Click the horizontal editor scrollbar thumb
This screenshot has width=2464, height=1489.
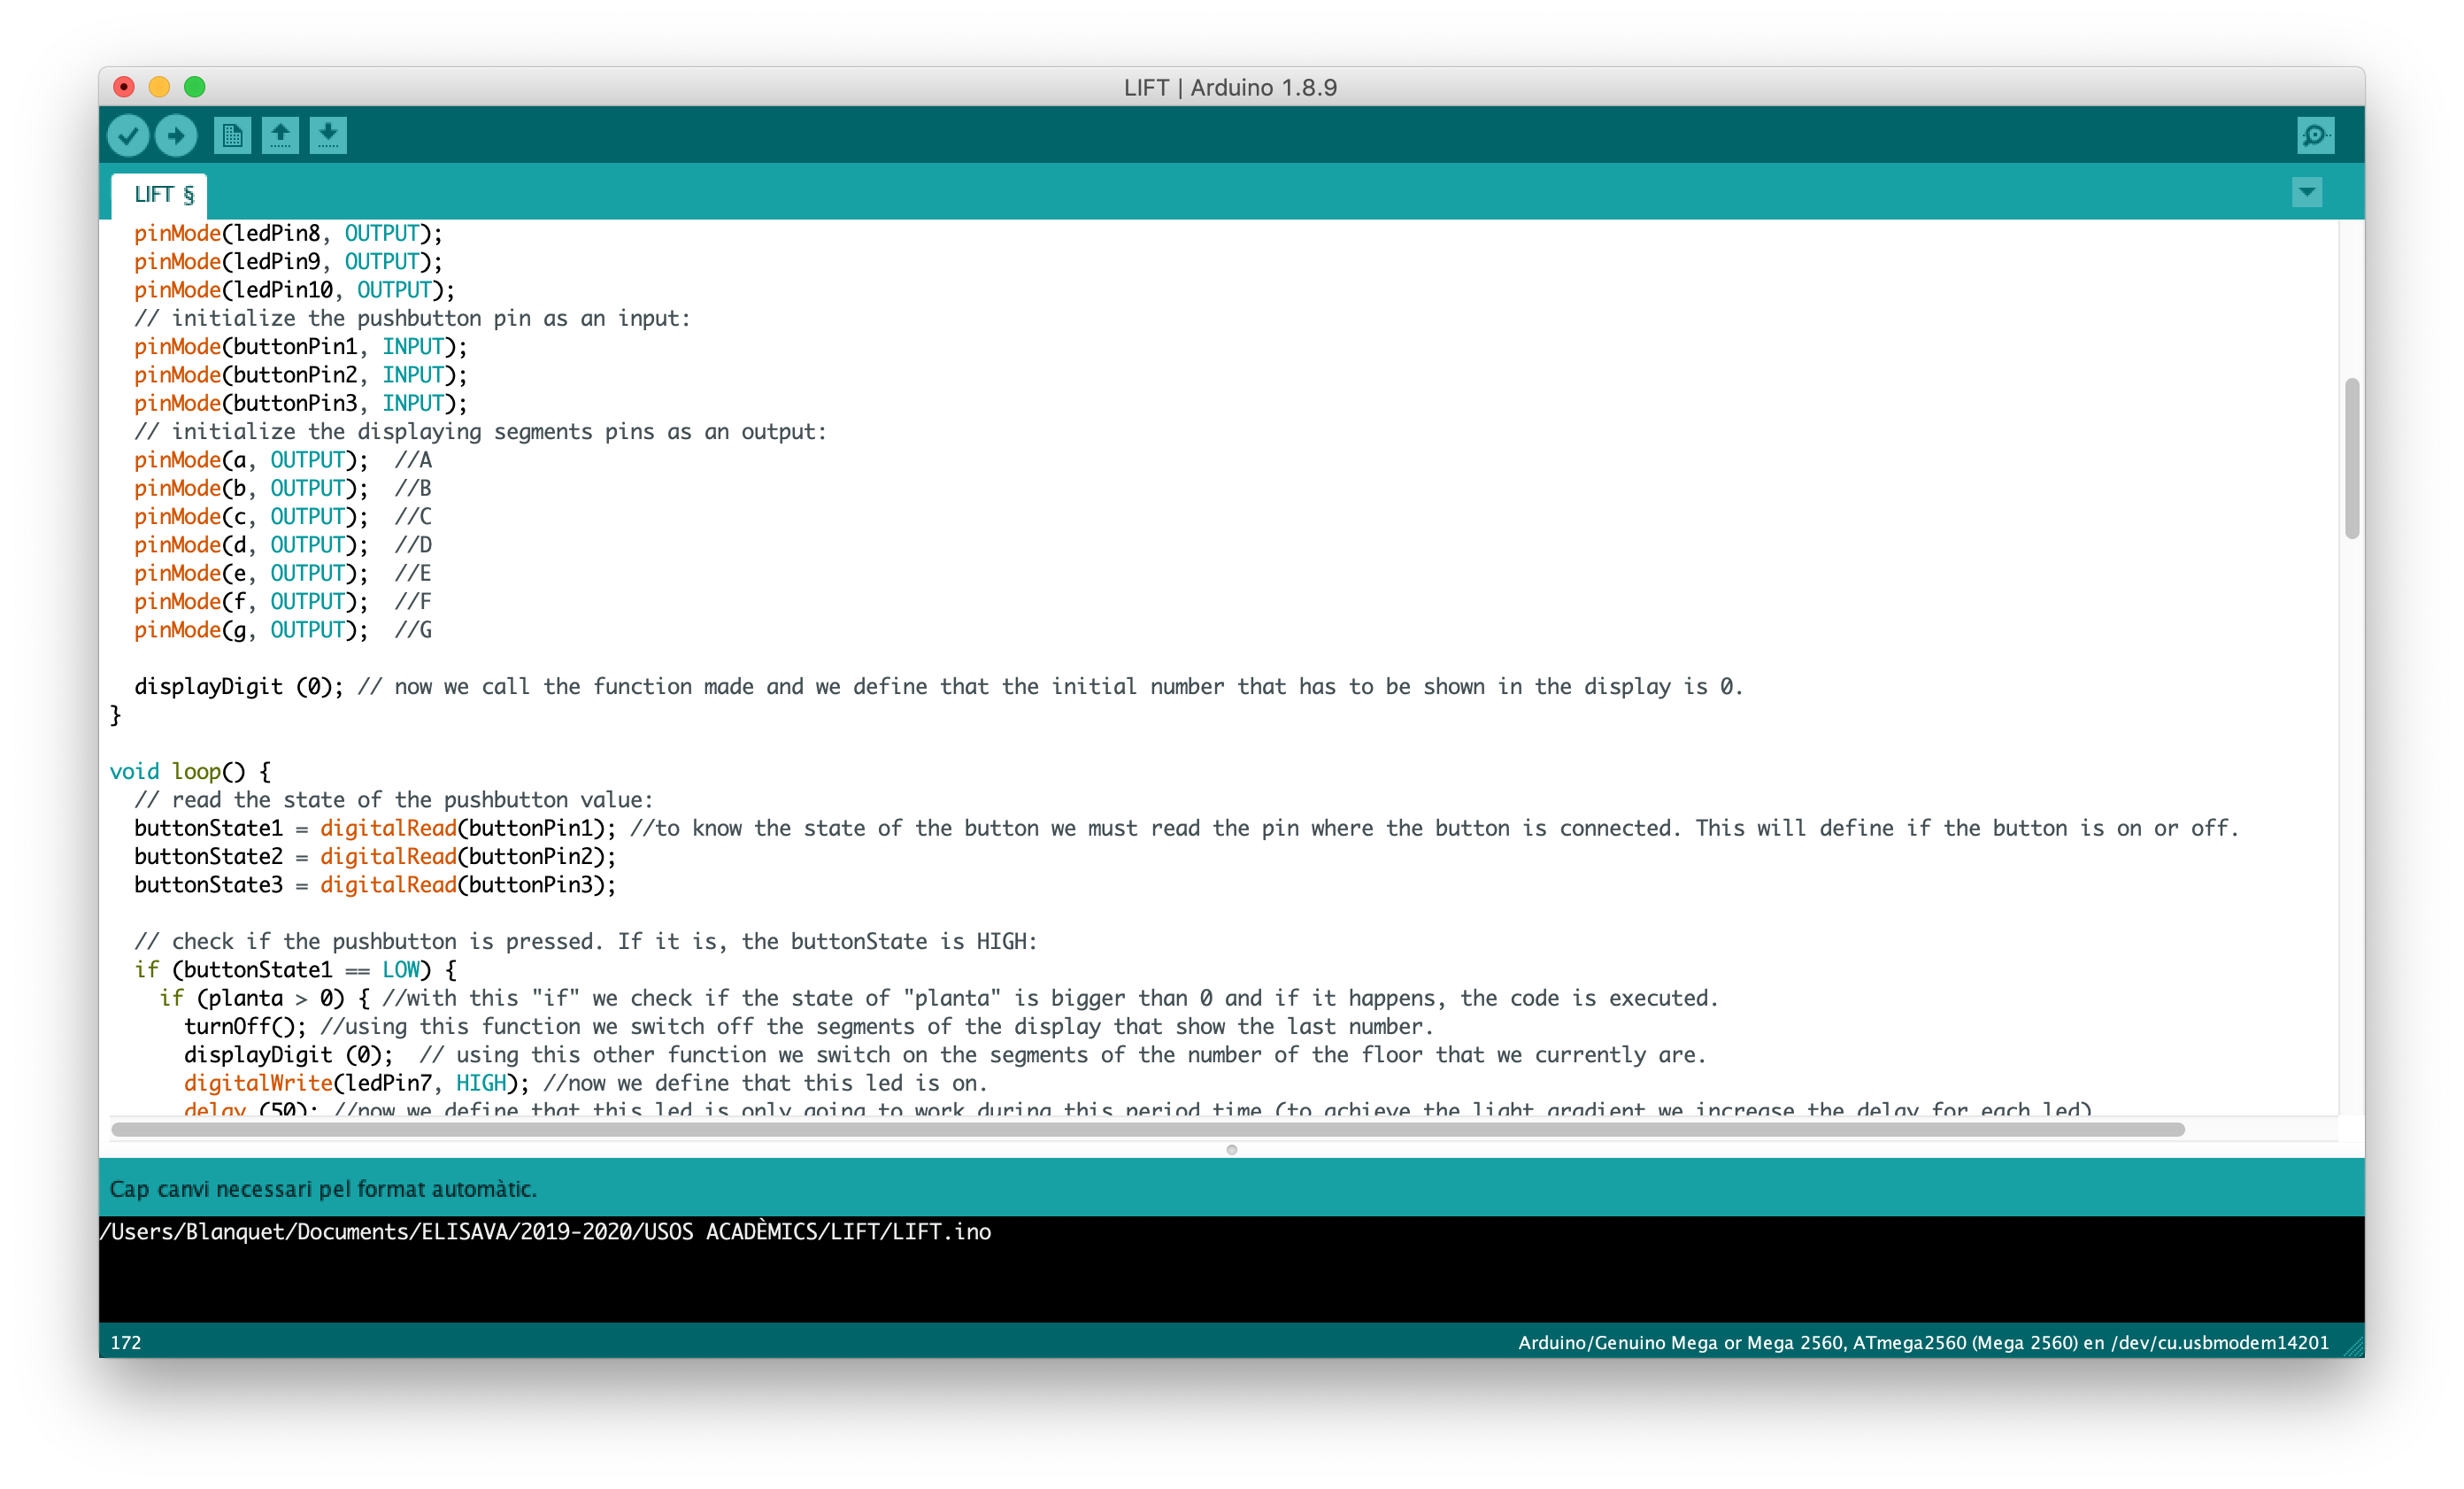[x=1148, y=1129]
